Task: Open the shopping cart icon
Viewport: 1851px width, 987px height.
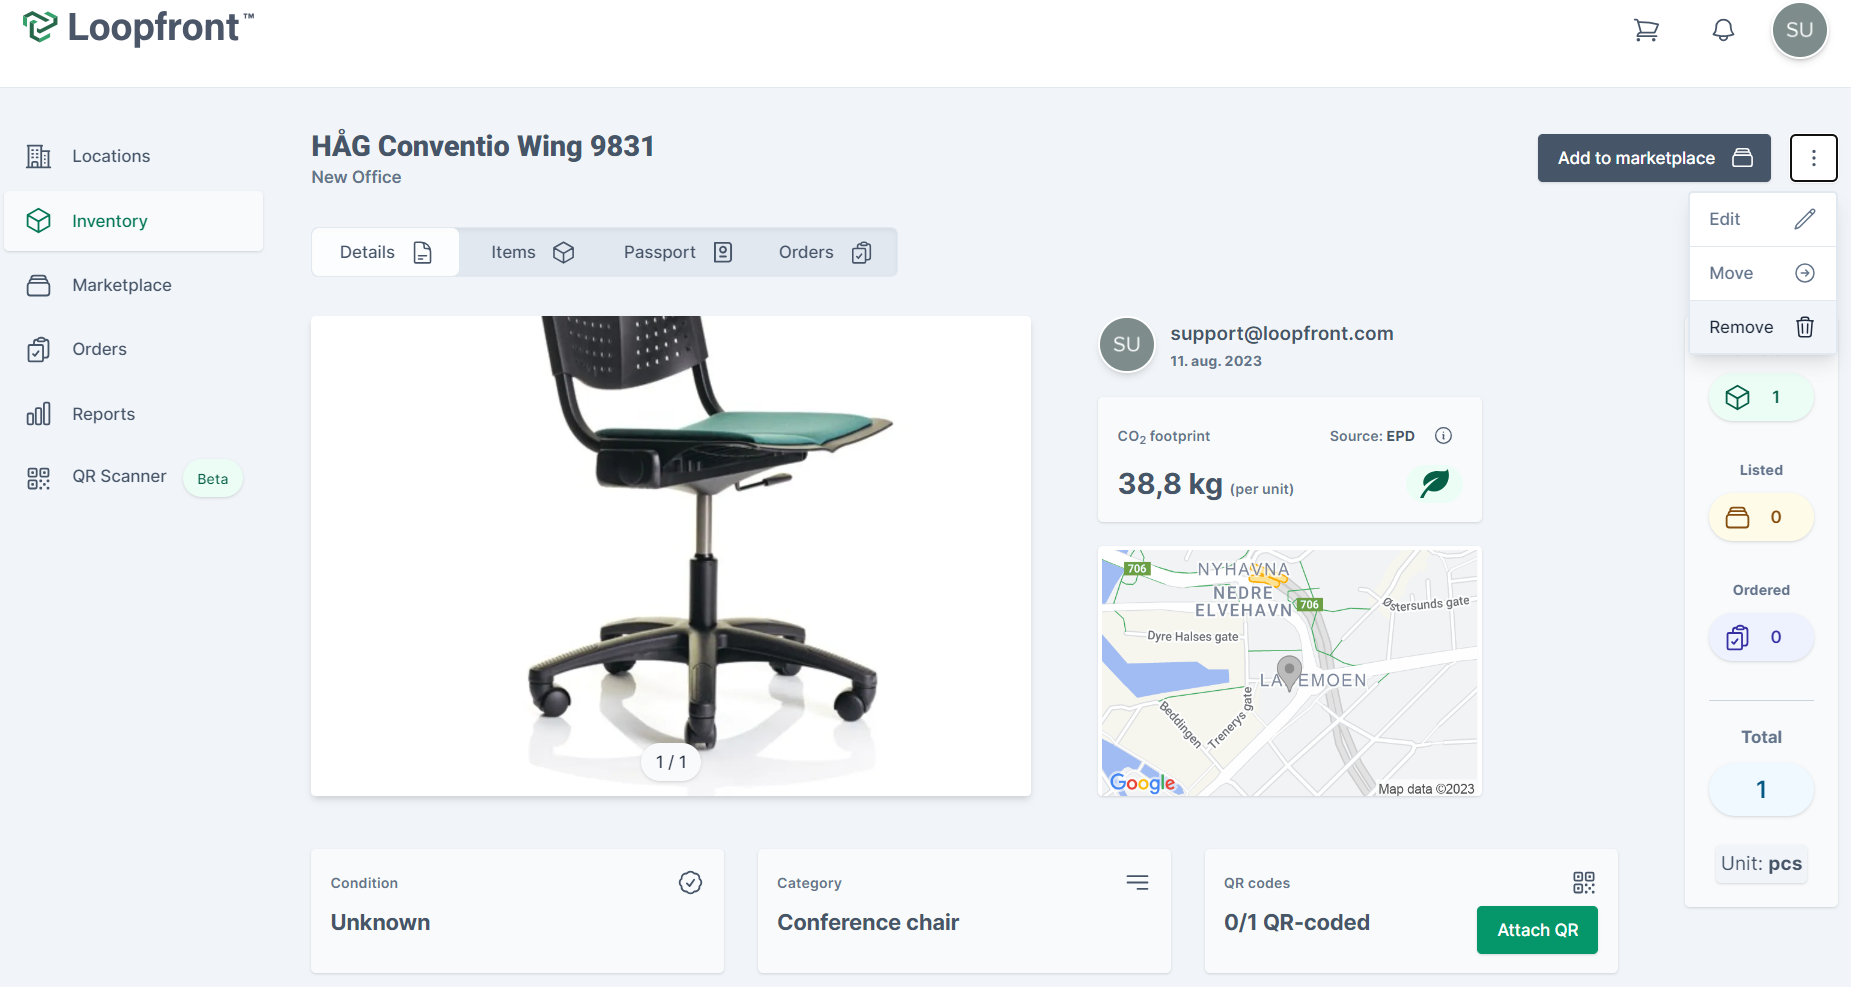Action: tap(1646, 30)
